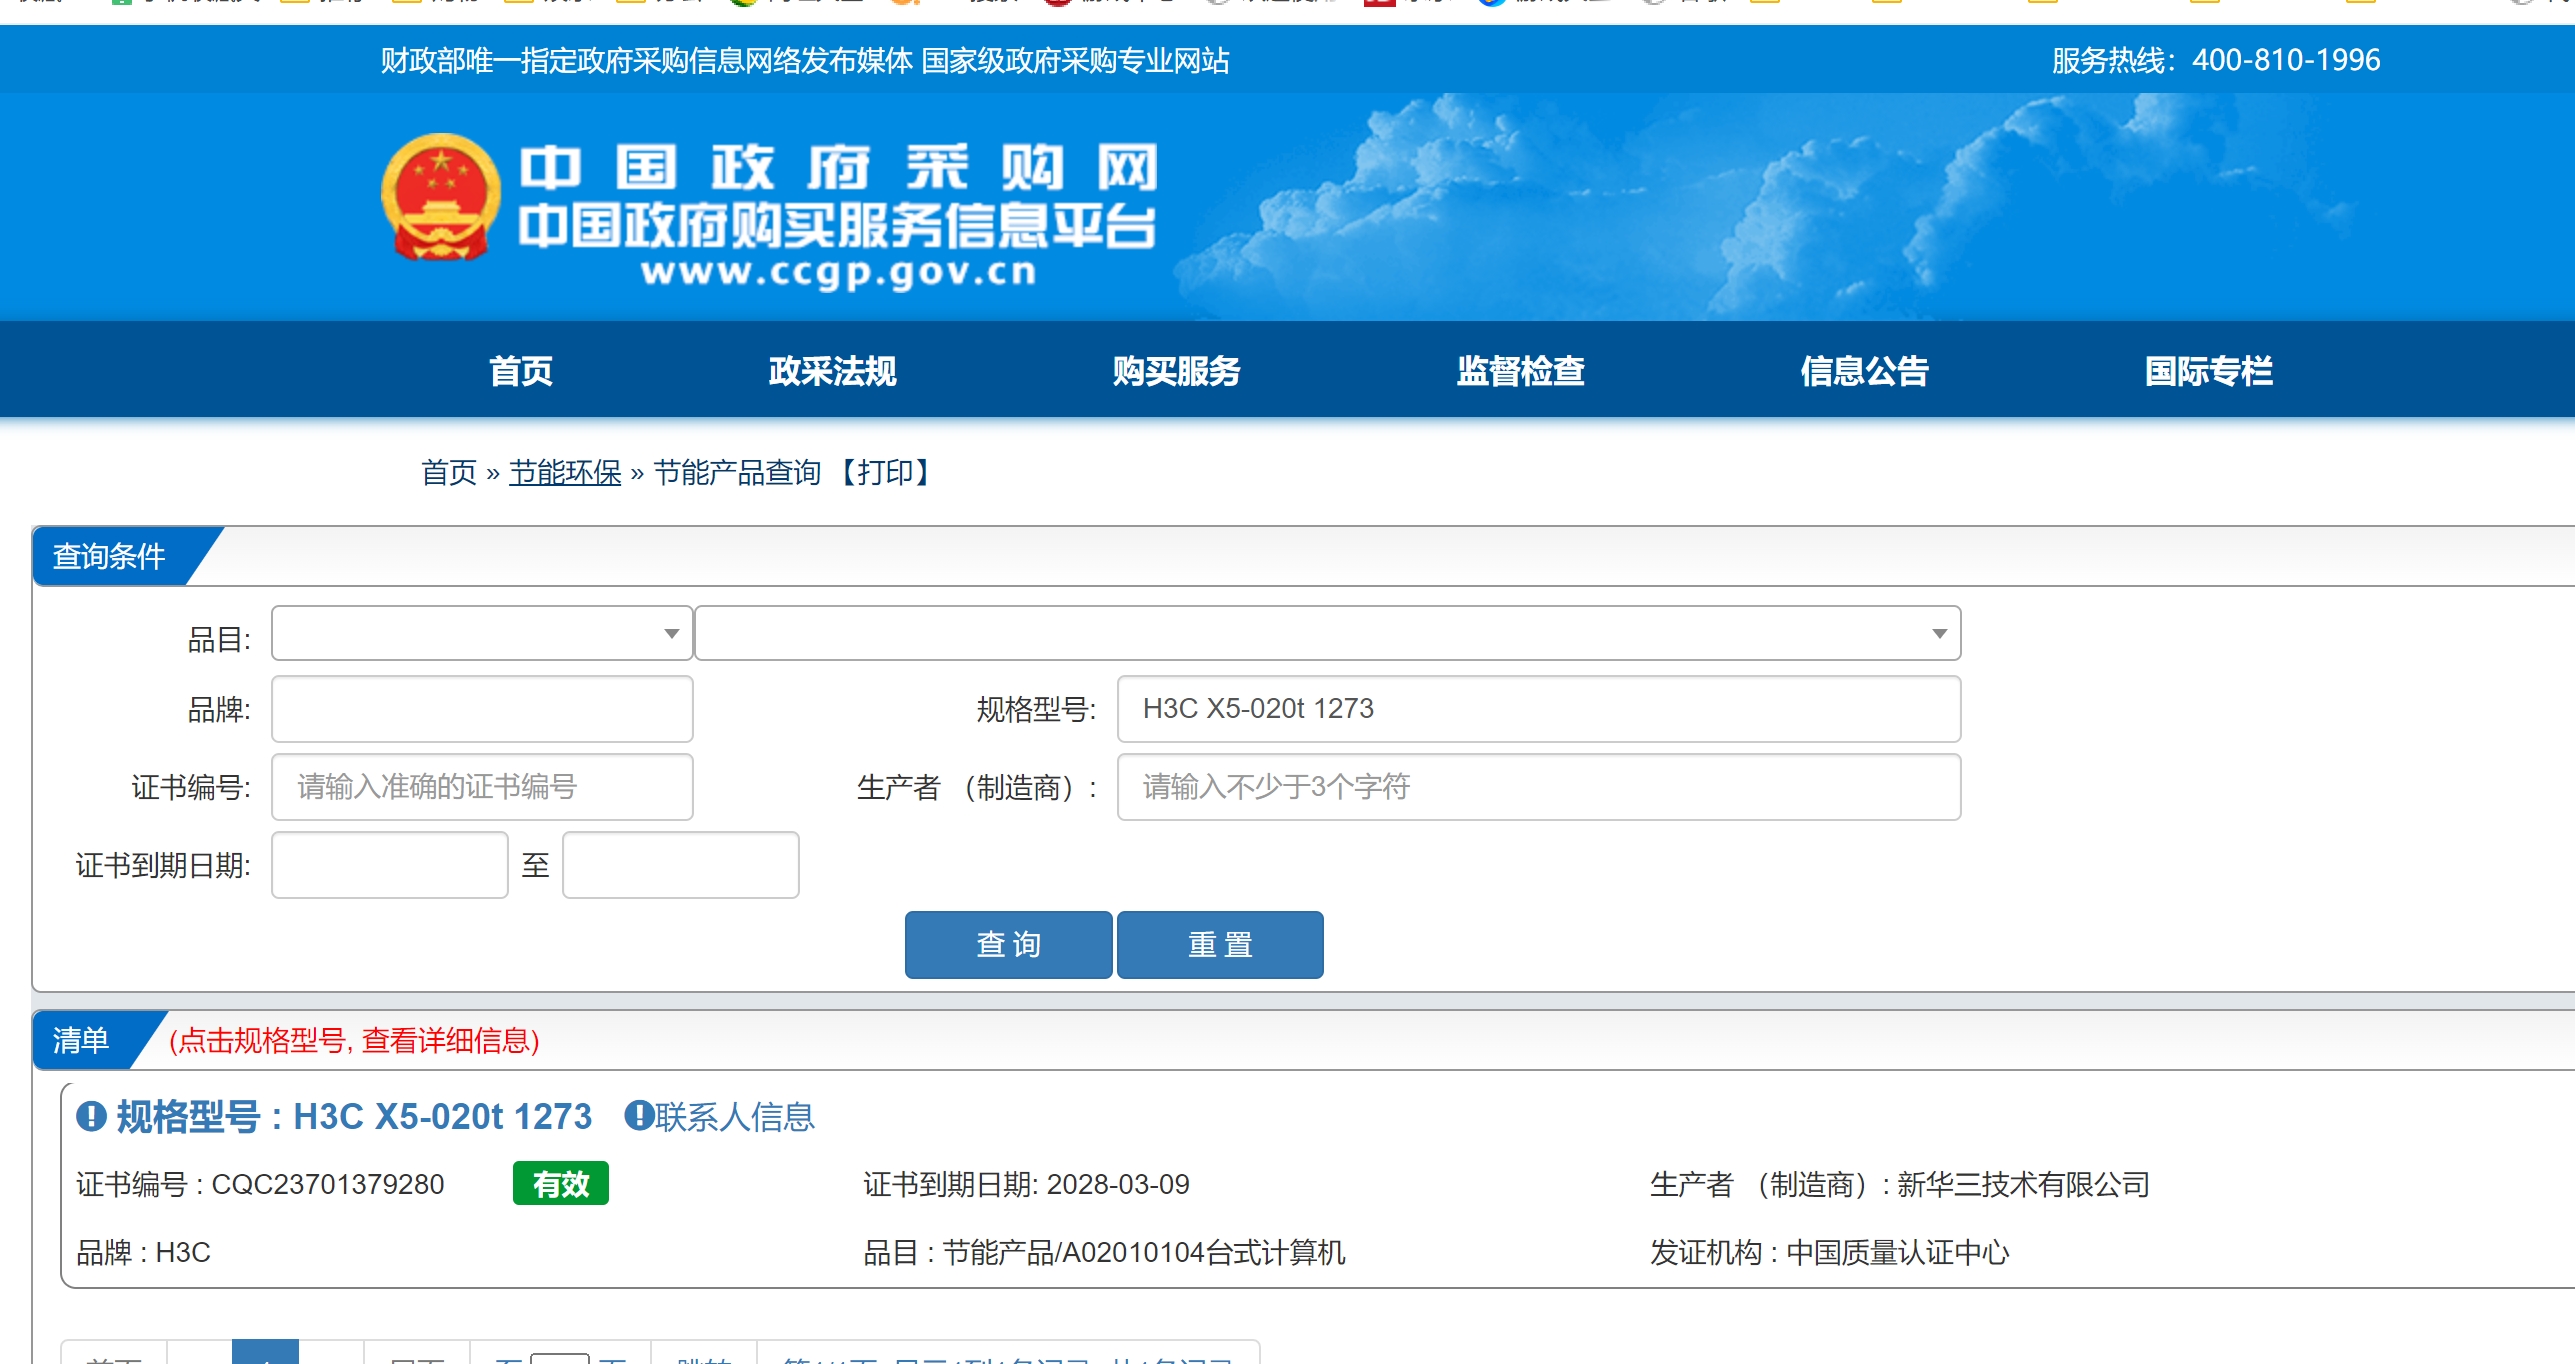Open 购买服务 navigation menu
This screenshot has height=1364, width=2575.
coord(1176,371)
